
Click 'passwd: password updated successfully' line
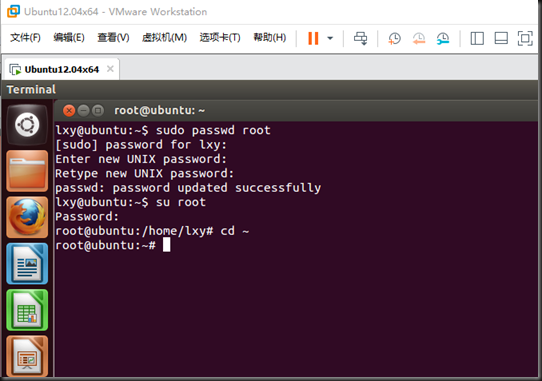pyautogui.click(x=188, y=188)
